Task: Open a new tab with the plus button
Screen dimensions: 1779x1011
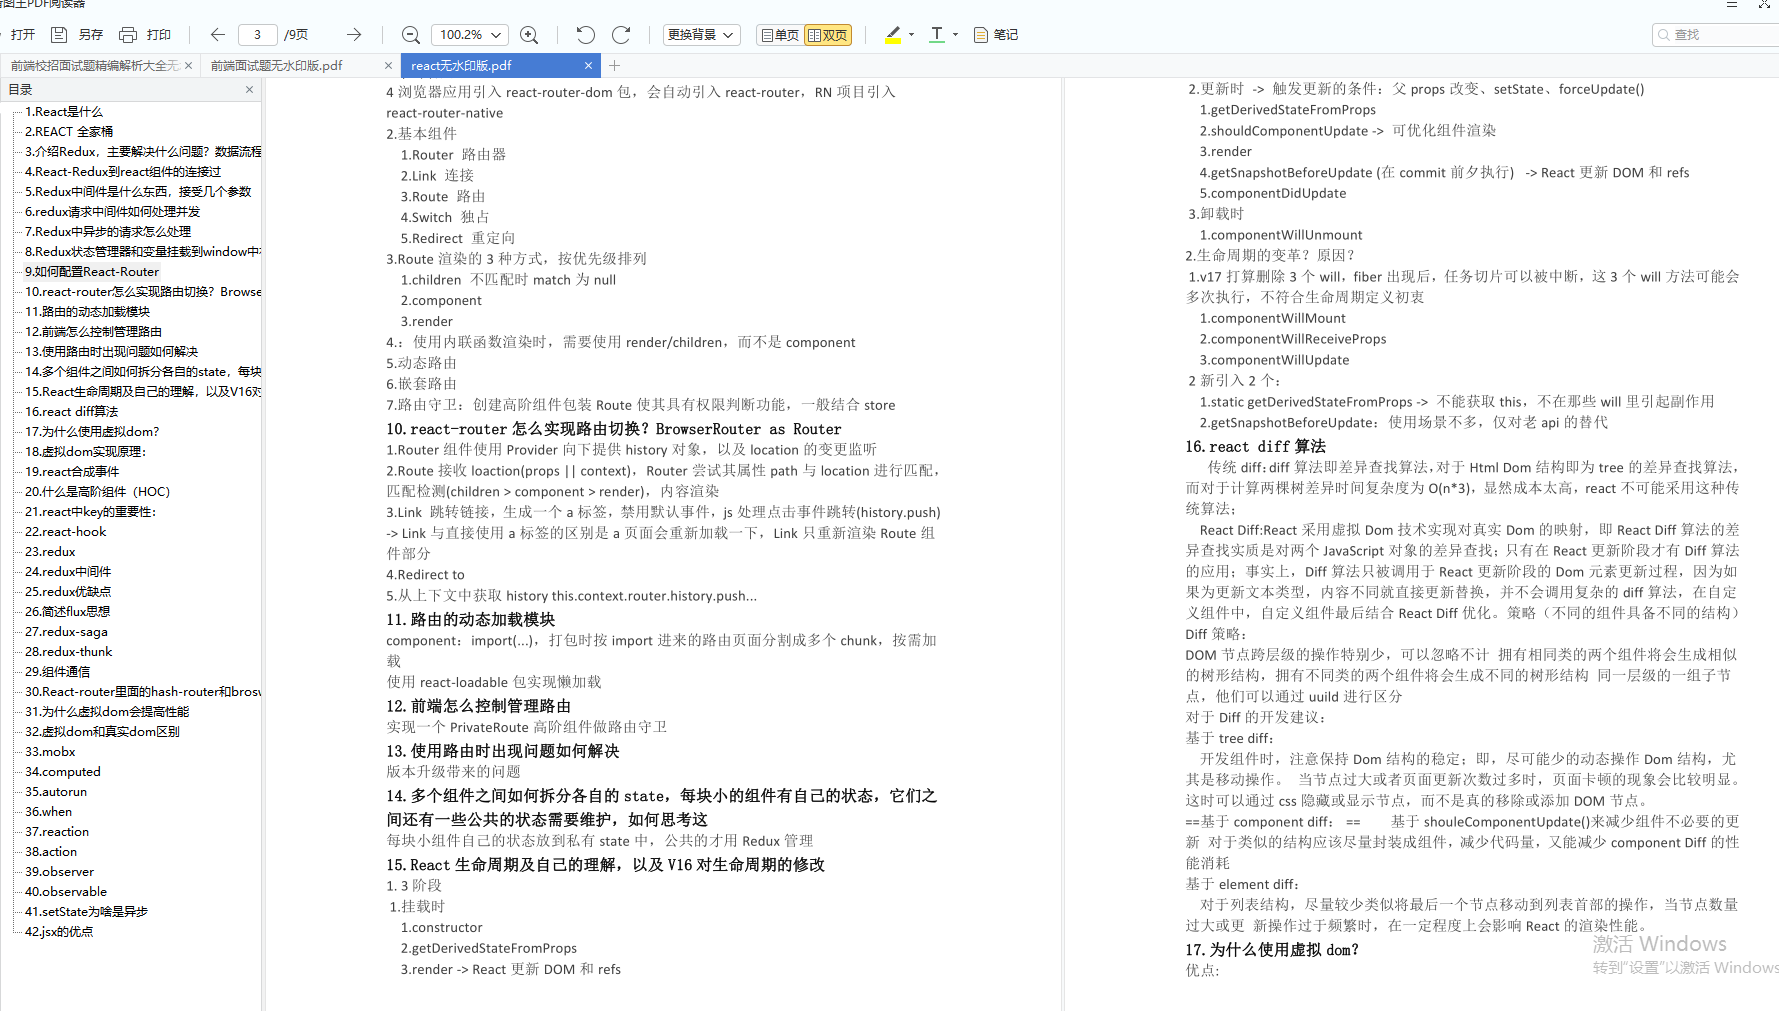Action: point(615,65)
